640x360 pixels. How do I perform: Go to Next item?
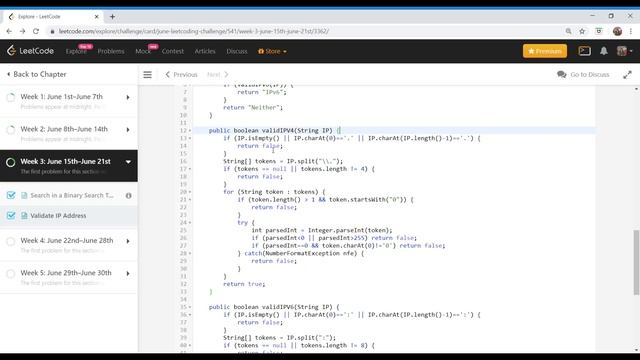pos(218,75)
